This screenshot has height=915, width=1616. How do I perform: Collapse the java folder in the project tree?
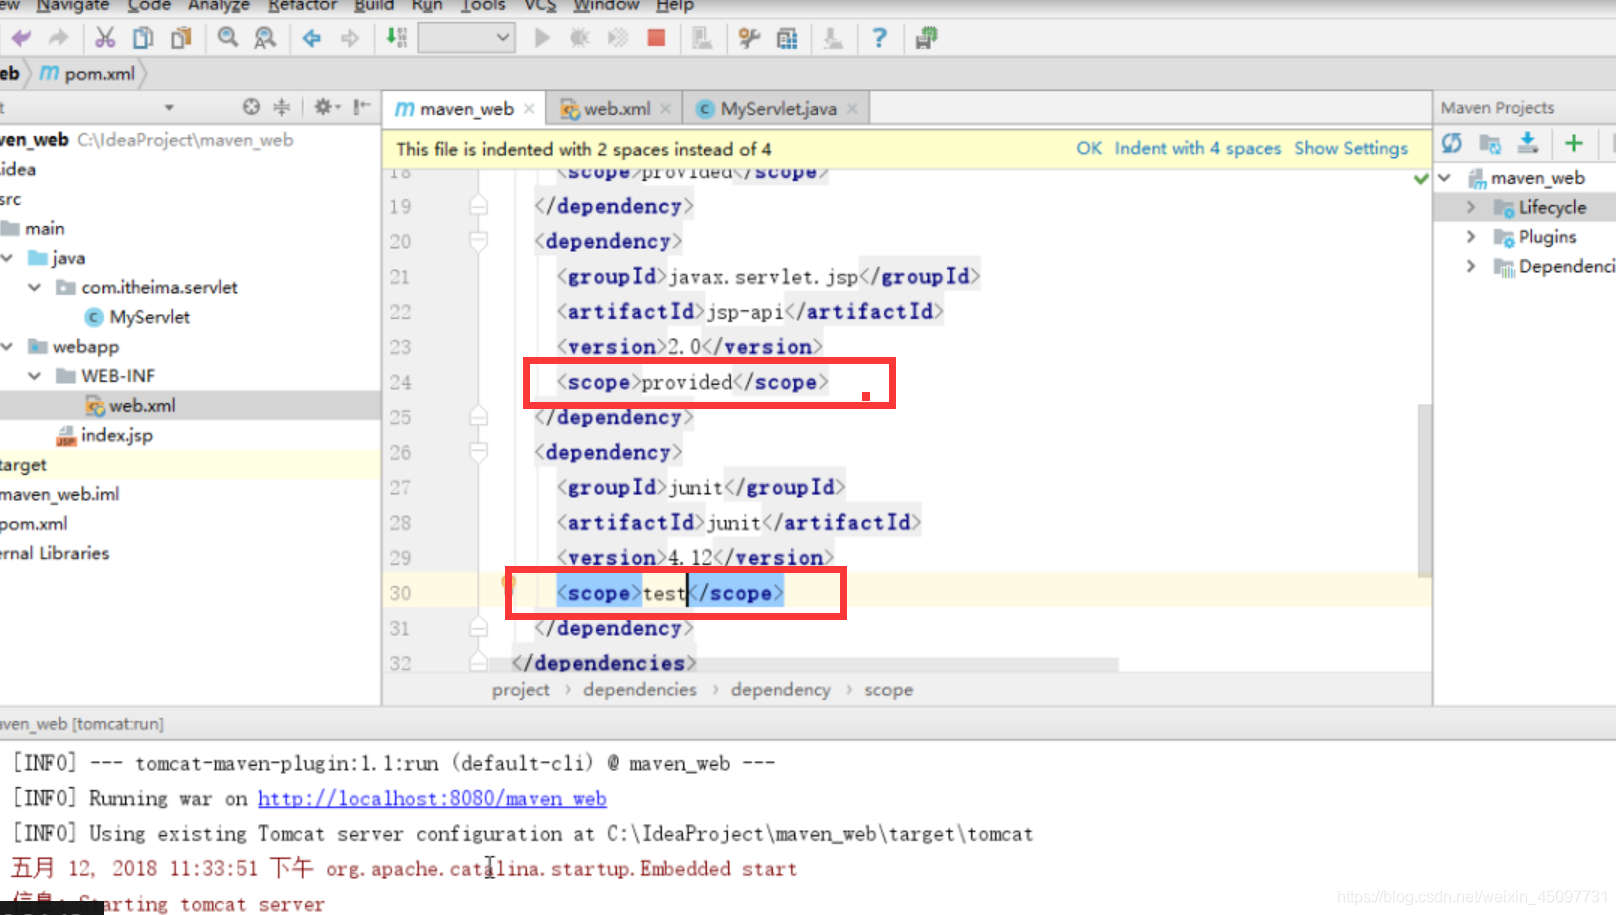[7, 258]
